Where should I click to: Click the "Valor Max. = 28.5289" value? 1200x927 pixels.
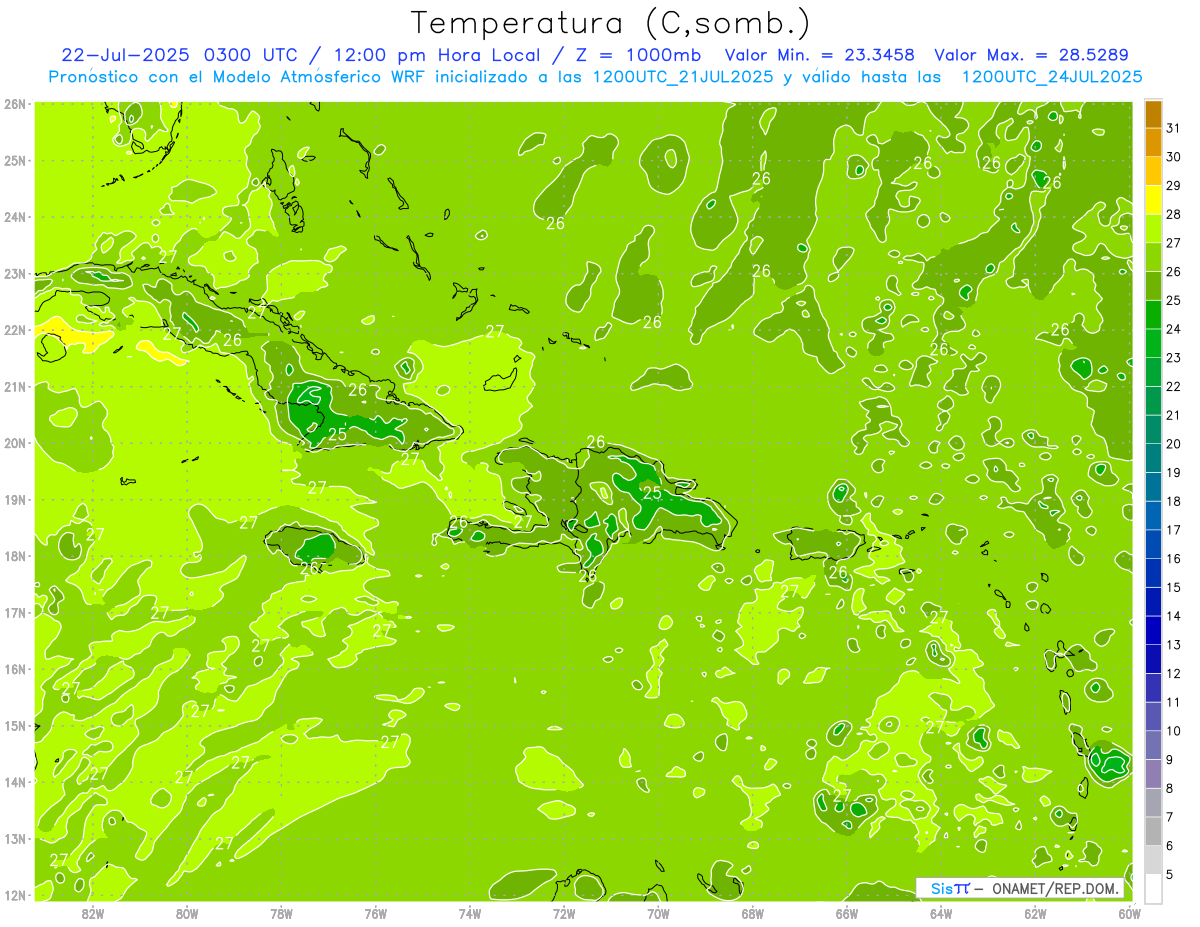[x=1031, y=55]
